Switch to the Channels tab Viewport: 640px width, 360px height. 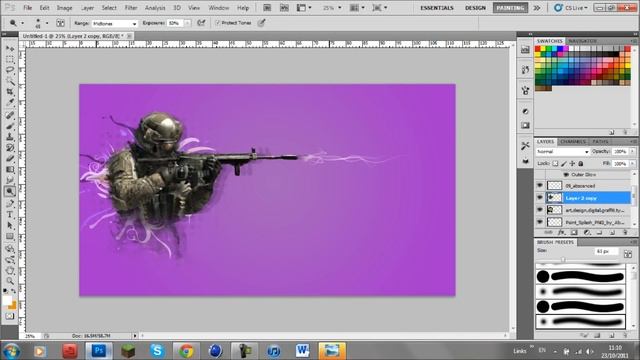(x=573, y=142)
